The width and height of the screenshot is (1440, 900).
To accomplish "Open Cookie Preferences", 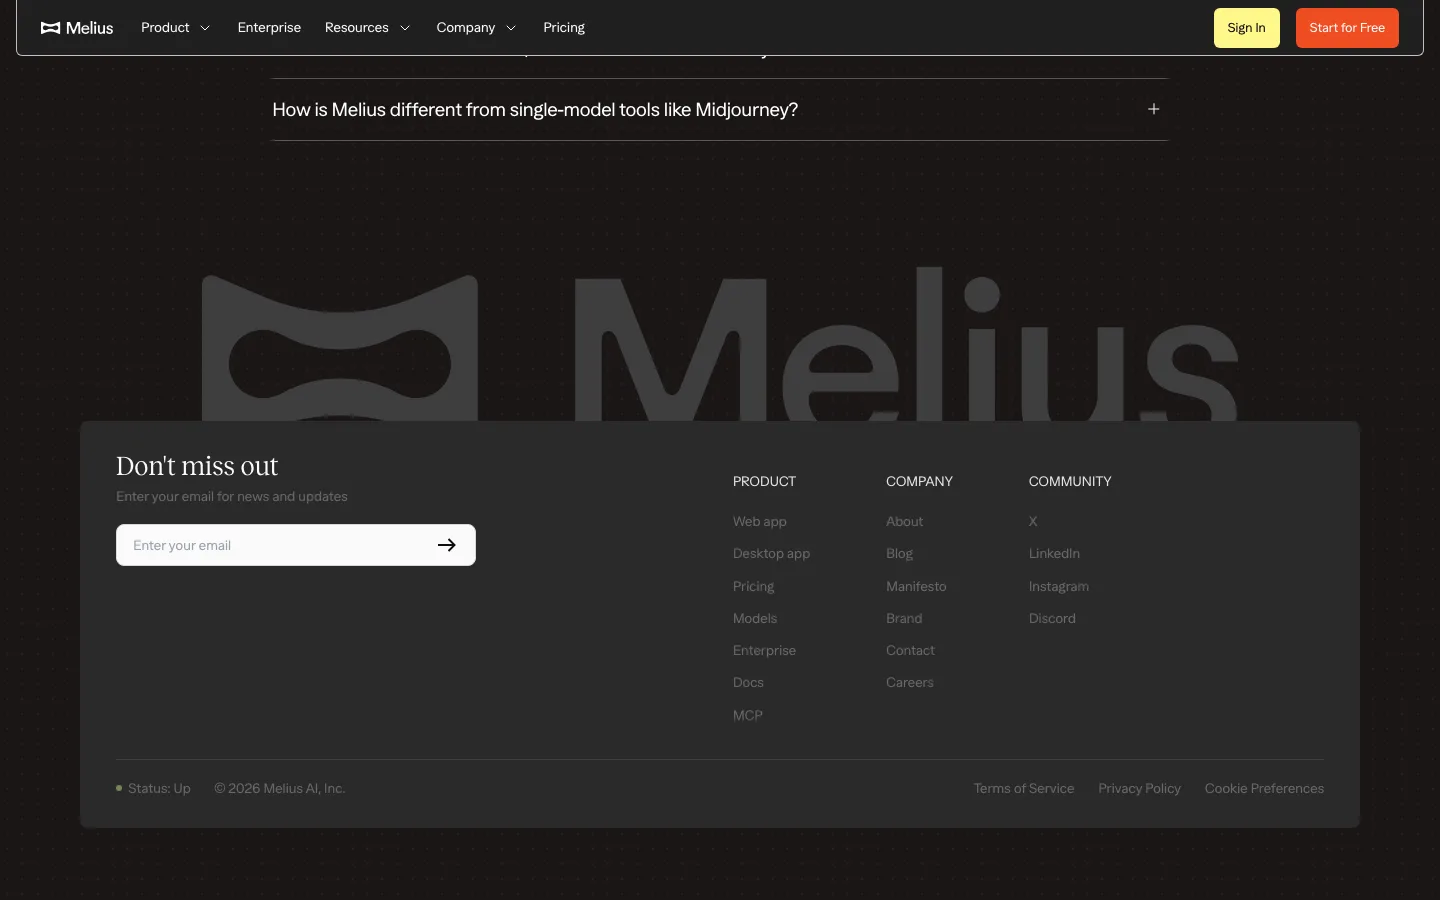I will 1264,788.
